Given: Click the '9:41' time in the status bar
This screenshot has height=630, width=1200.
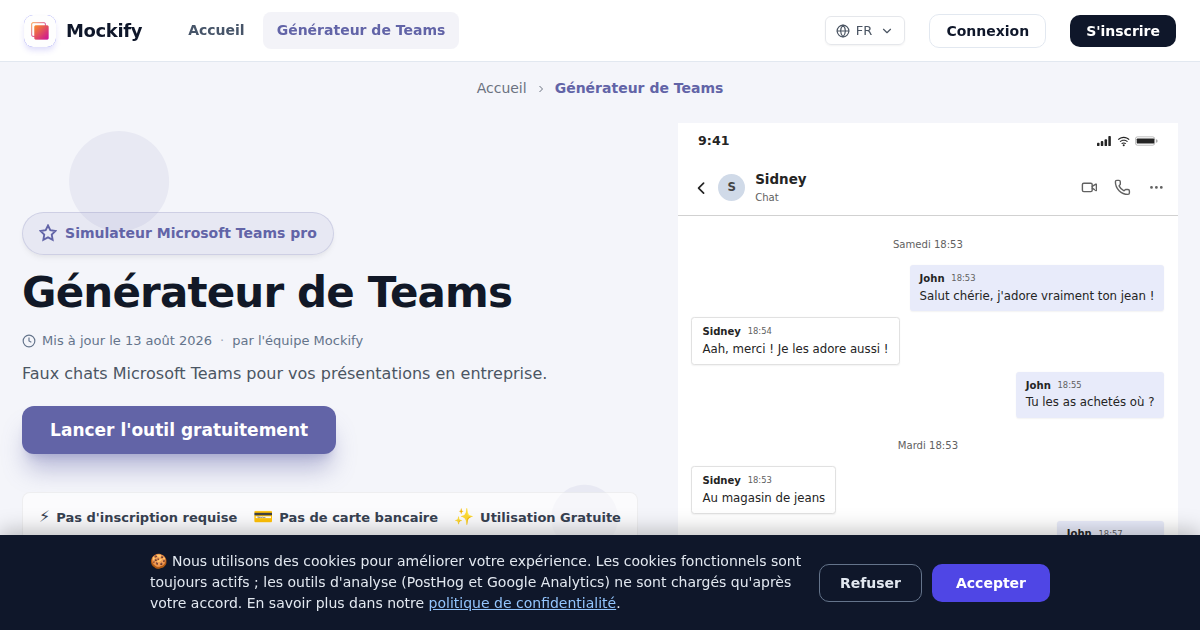Looking at the screenshot, I should click(713, 141).
